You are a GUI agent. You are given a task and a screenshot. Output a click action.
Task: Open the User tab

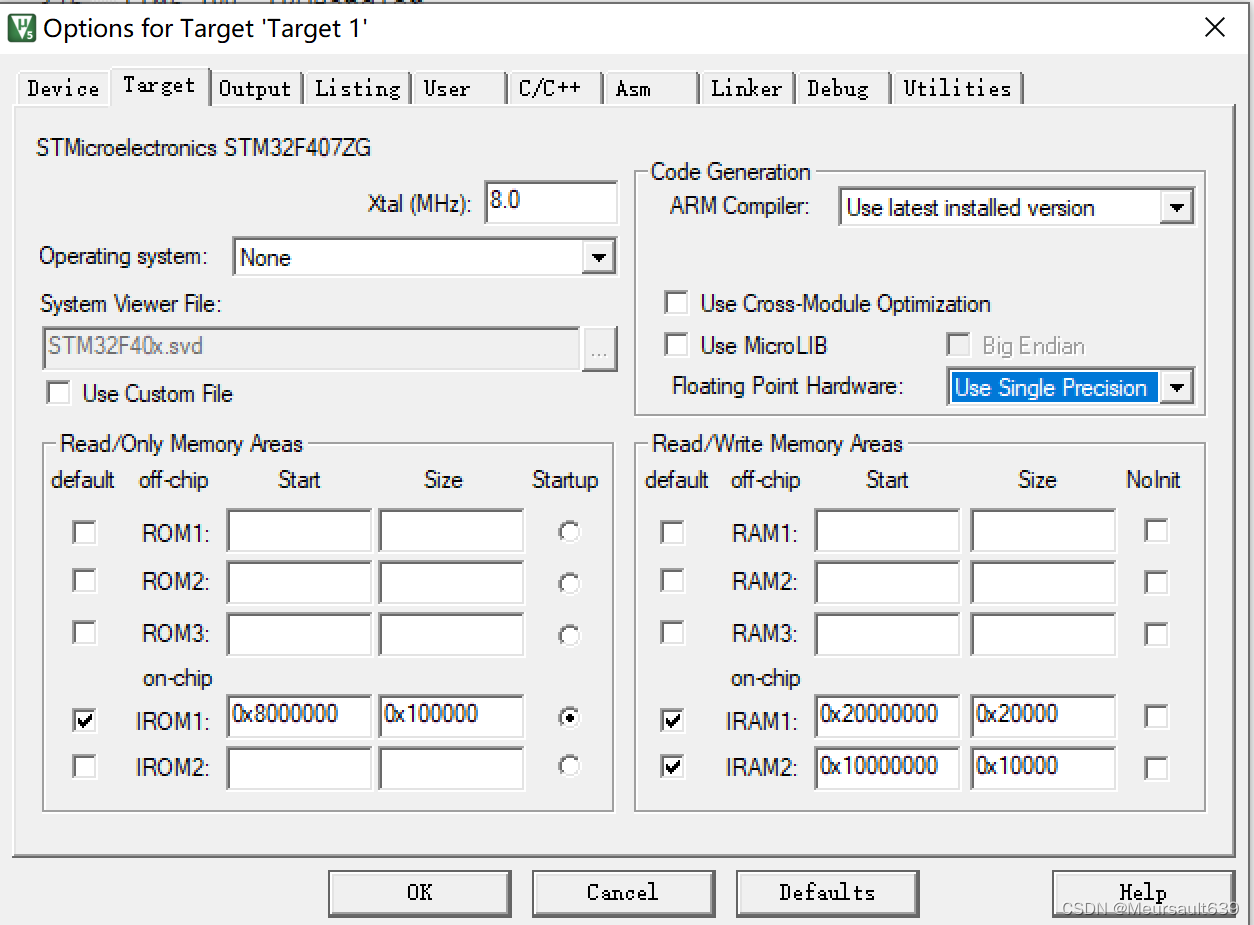tap(460, 88)
